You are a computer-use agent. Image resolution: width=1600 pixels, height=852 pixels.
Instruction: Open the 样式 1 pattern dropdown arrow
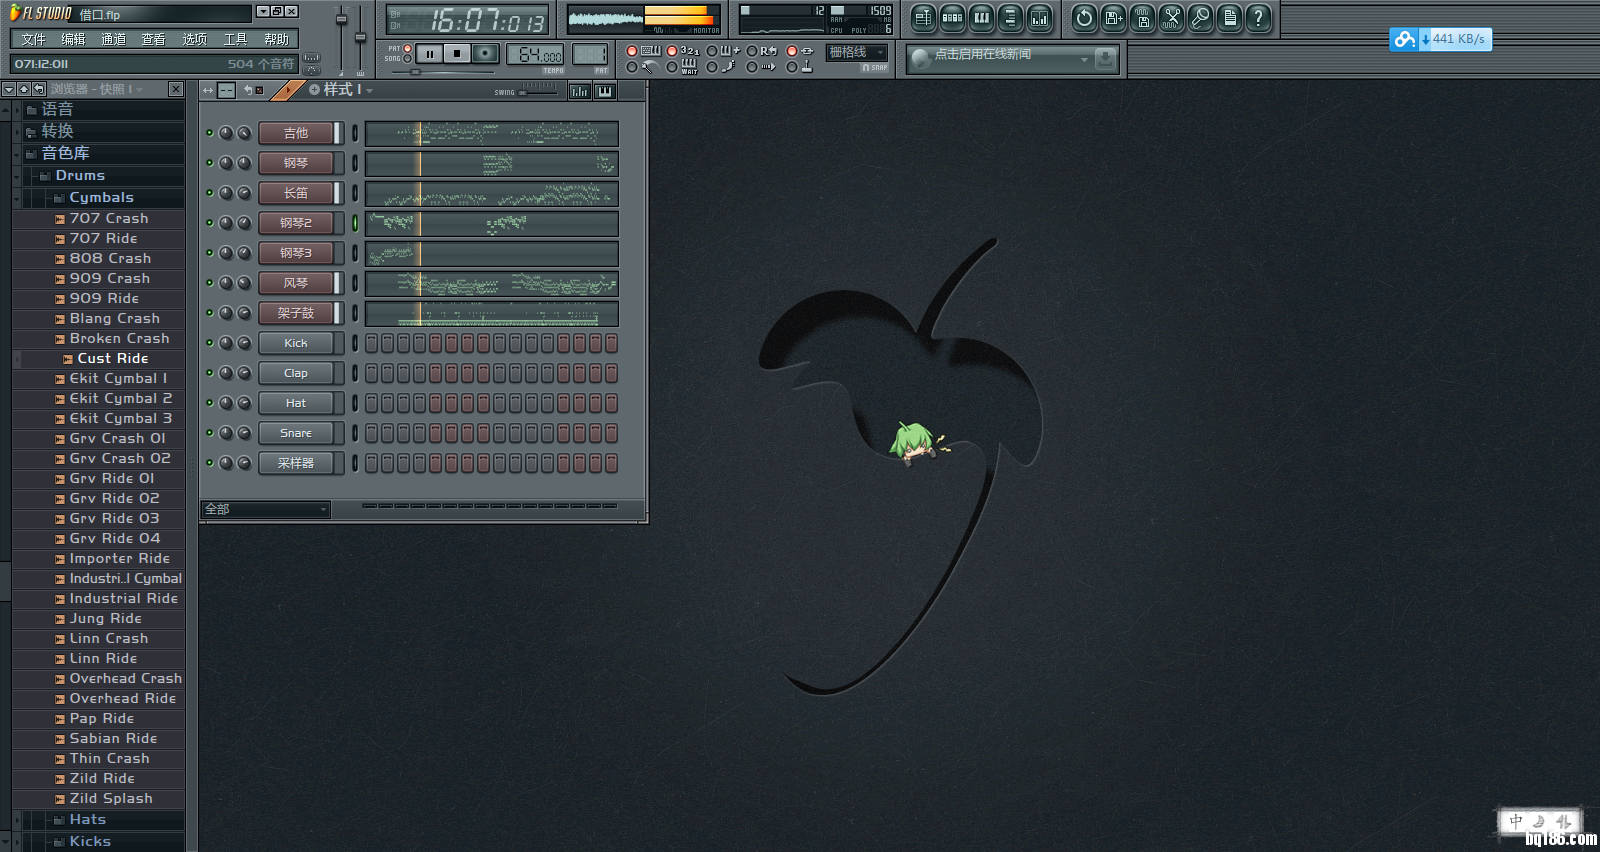(369, 90)
